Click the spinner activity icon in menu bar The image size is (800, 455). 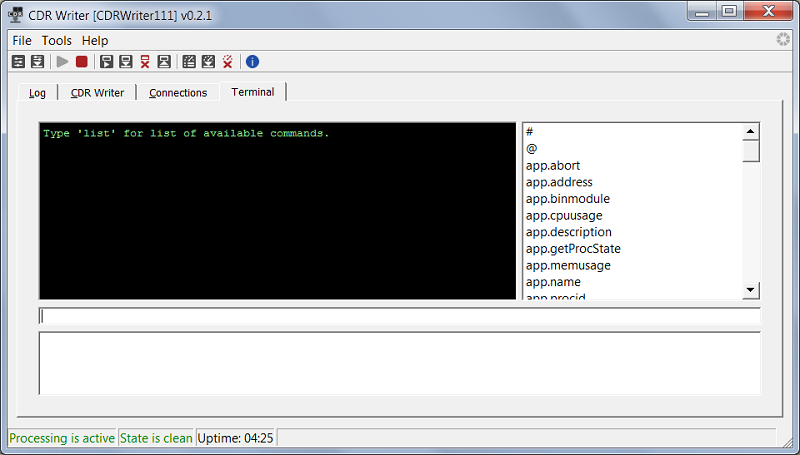coord(783,40)
